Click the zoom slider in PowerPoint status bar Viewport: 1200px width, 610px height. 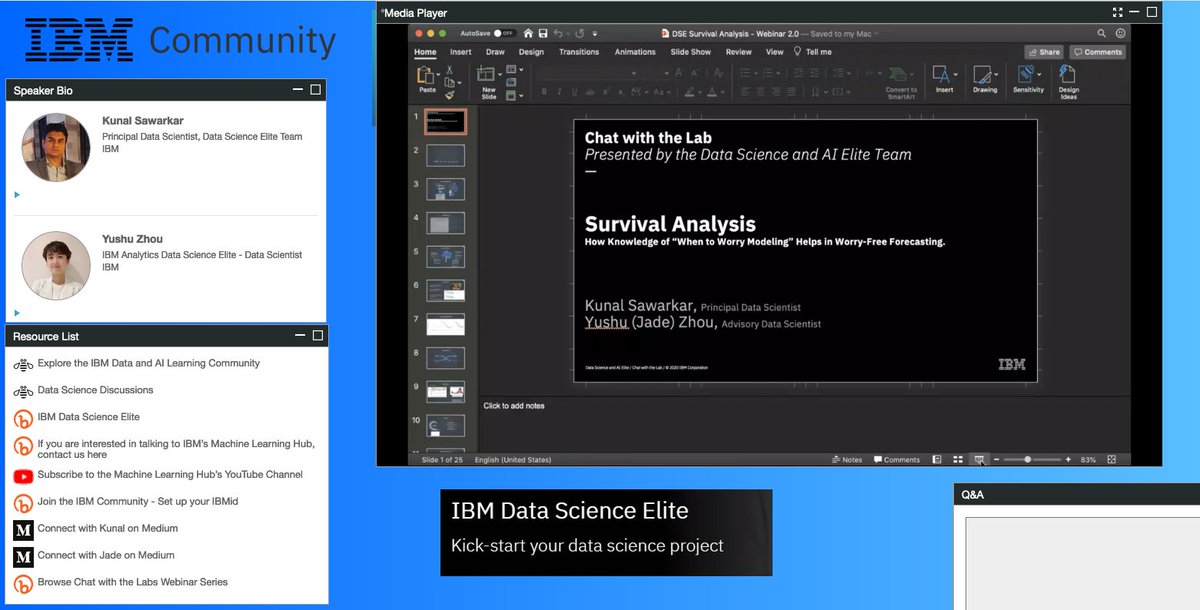tap(1032, 459)
